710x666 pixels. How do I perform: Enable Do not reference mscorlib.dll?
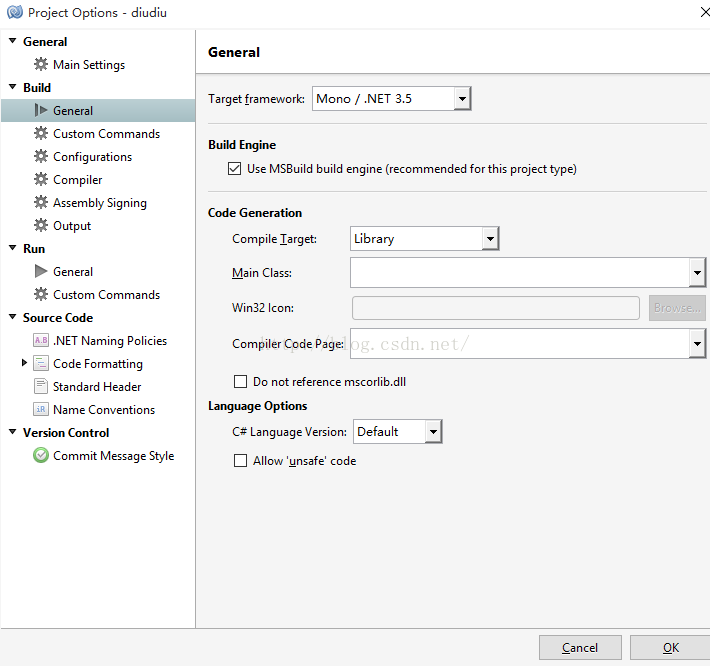(240, 382)
